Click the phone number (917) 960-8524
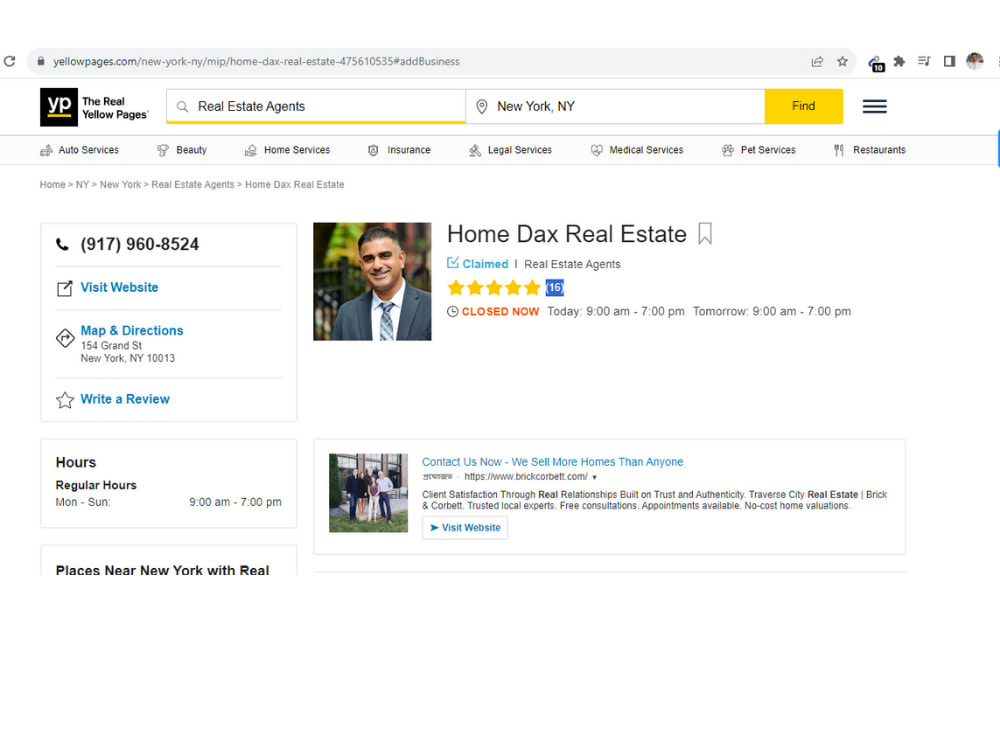This screenshot has height=750, width=1000. [140, 244]
